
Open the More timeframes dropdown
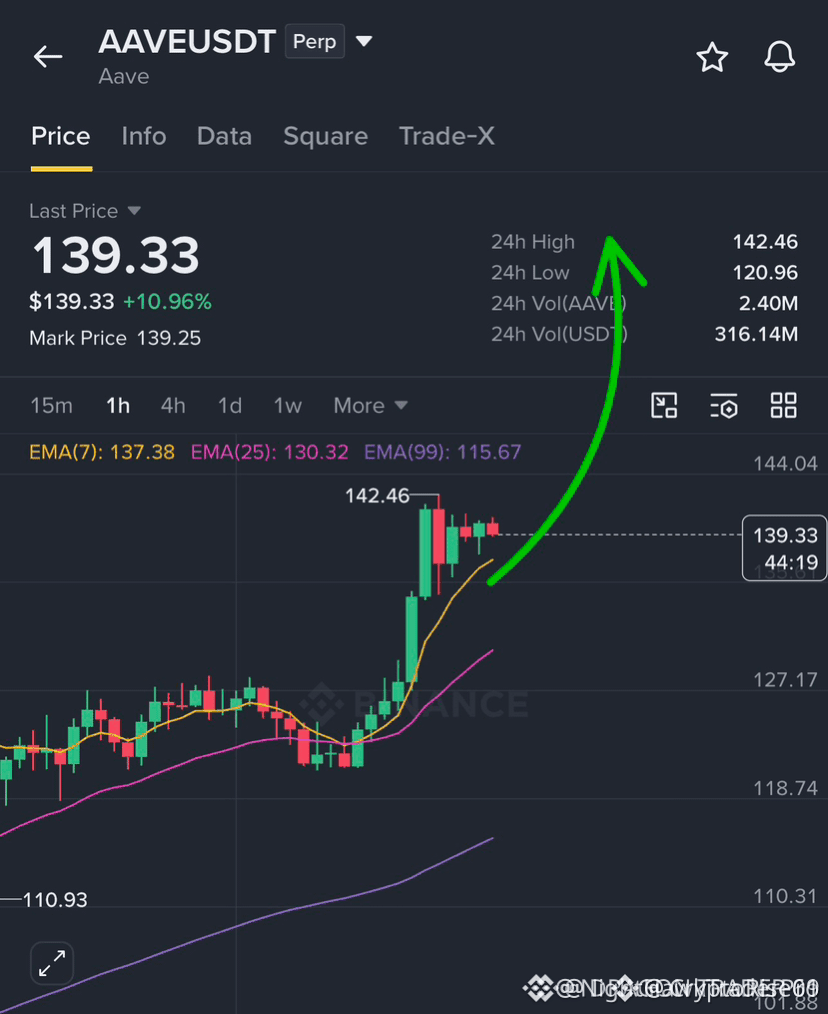click(x=371, y=405)
